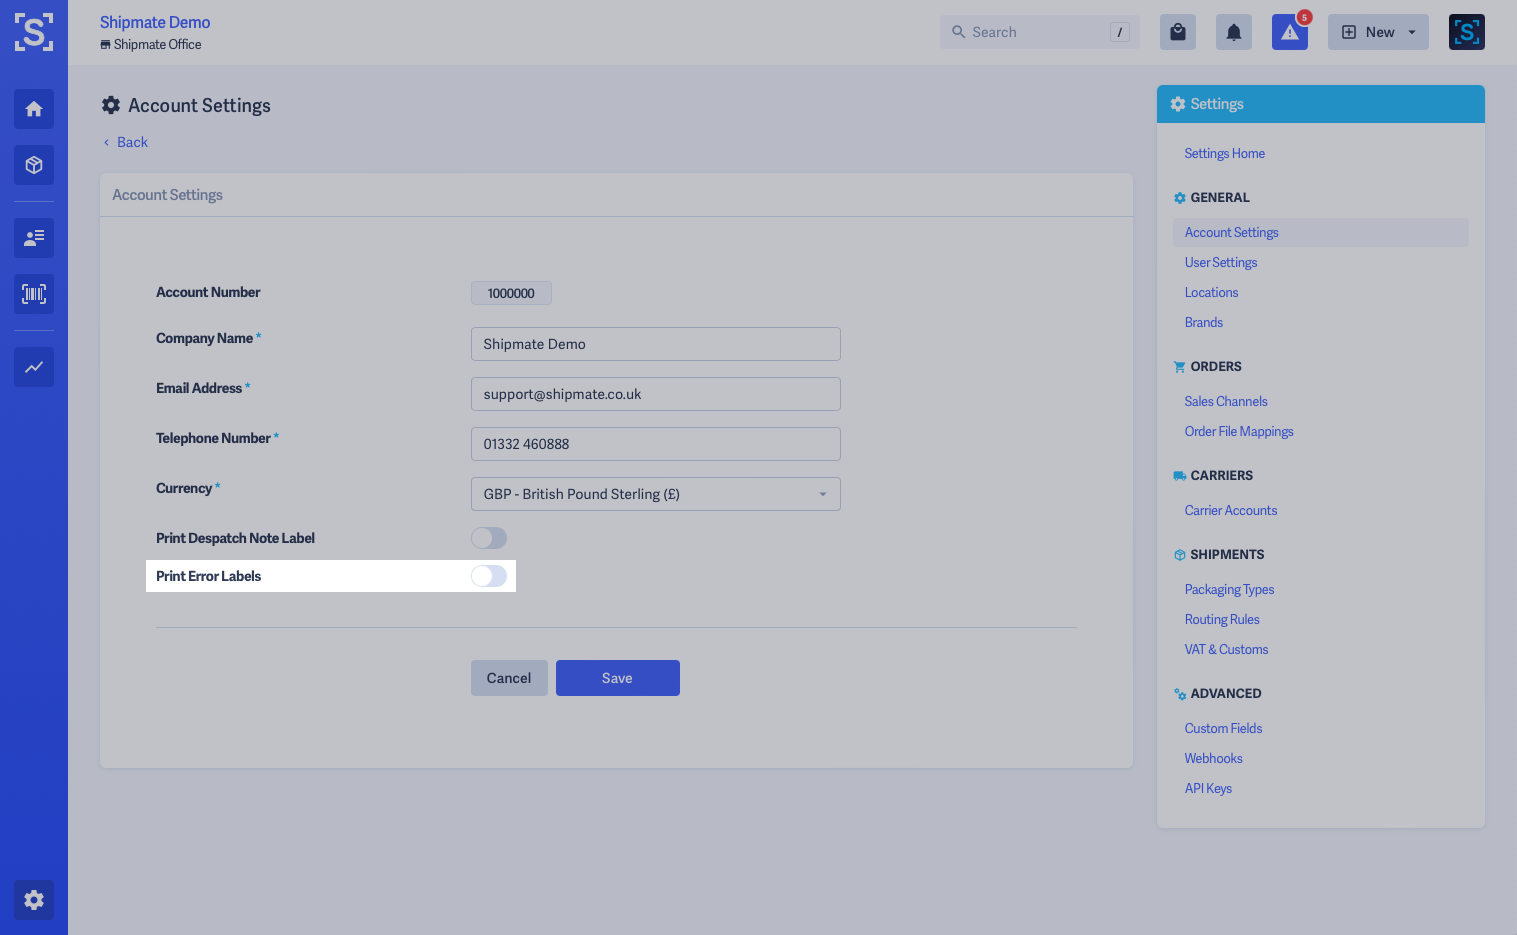Screen dimensions: 1517x935
Task: Click the Cancel button
Action: [x=509, y=678]
